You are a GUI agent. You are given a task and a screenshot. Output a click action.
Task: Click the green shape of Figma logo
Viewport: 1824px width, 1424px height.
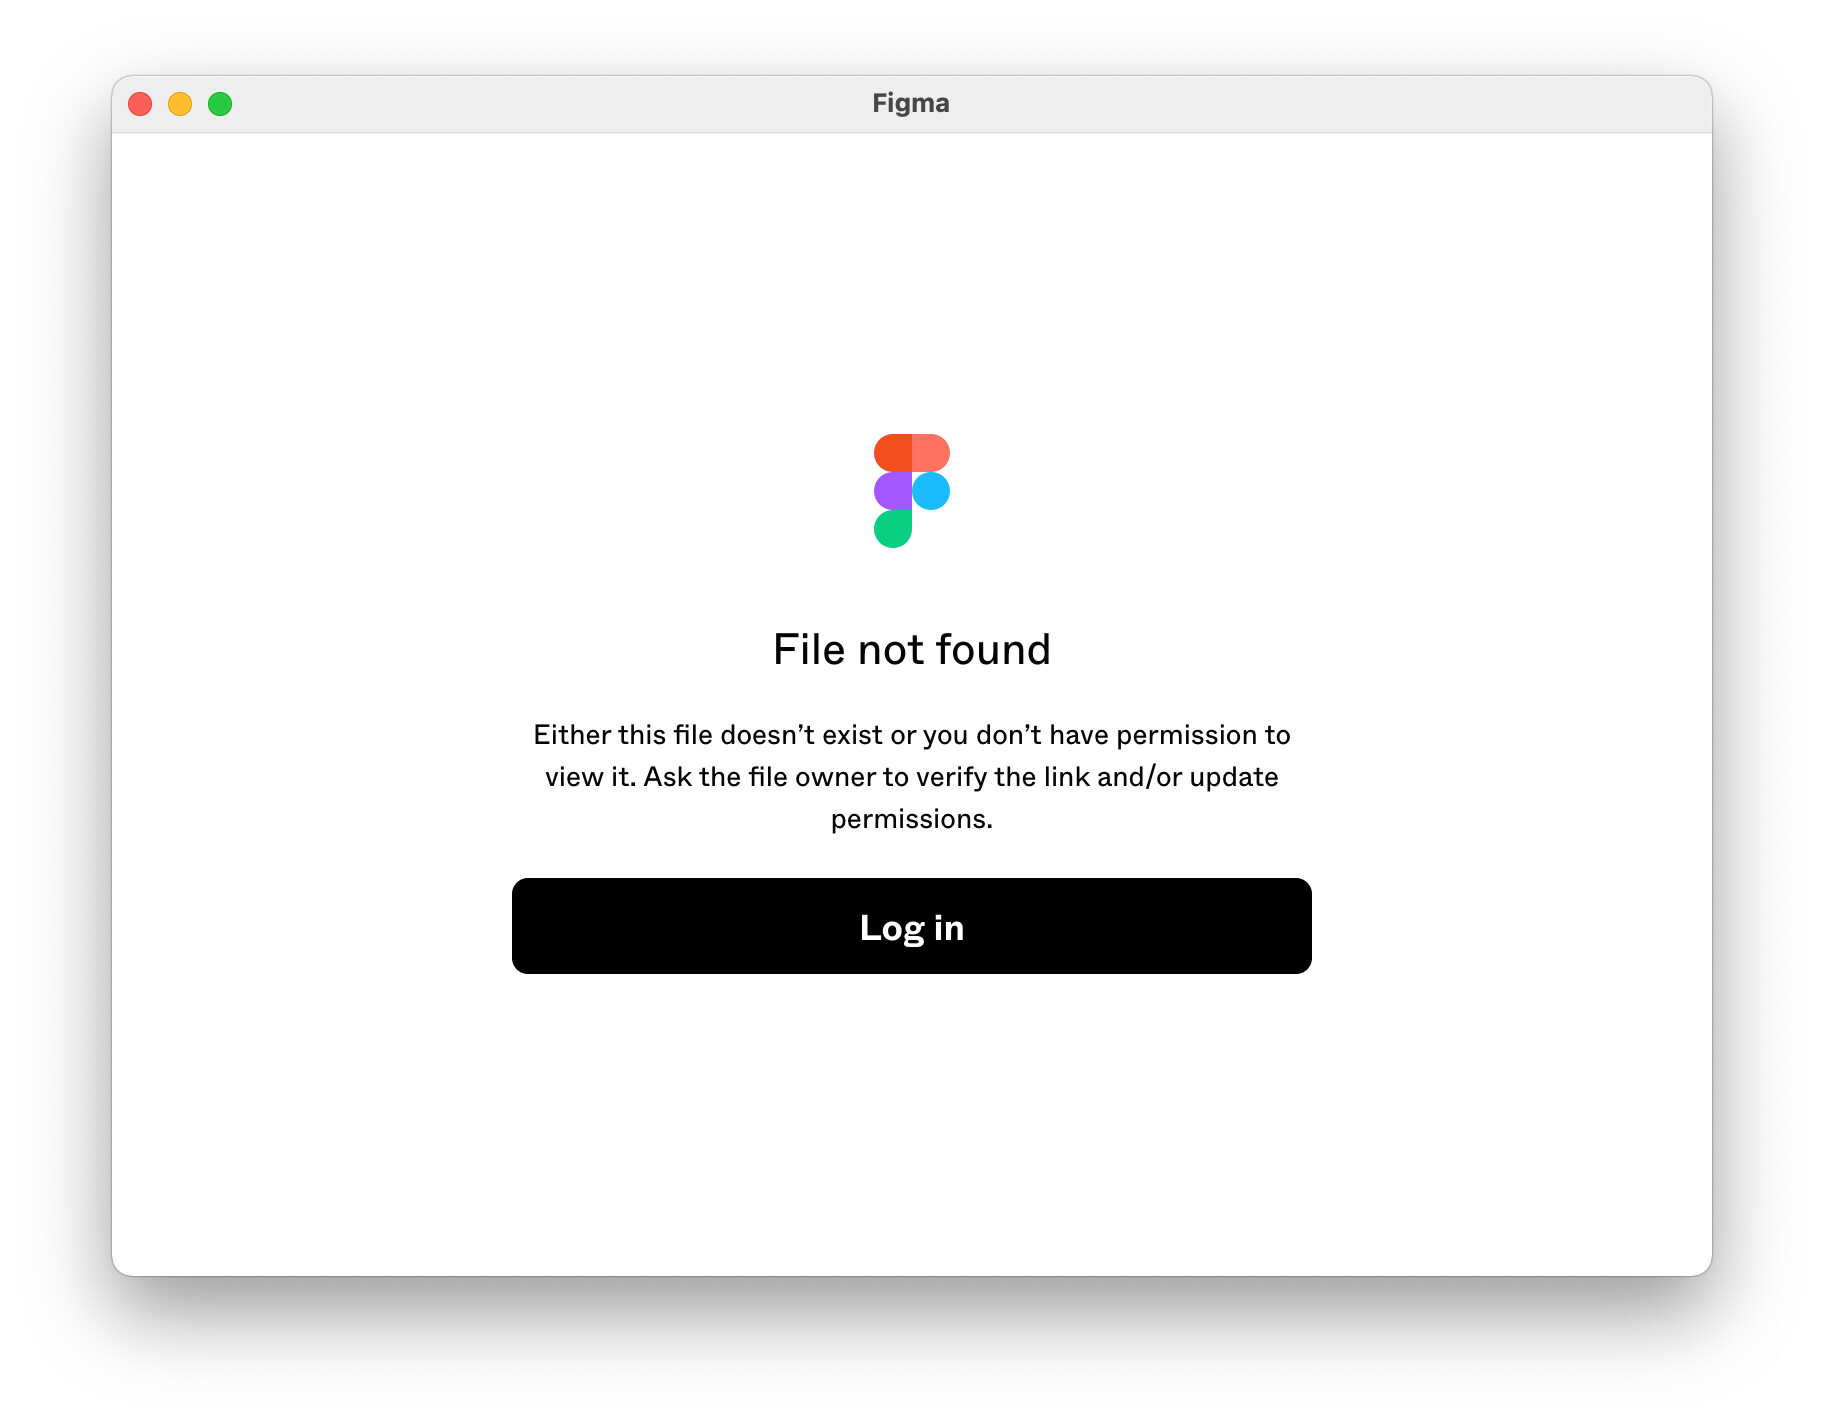pos(892,529)
